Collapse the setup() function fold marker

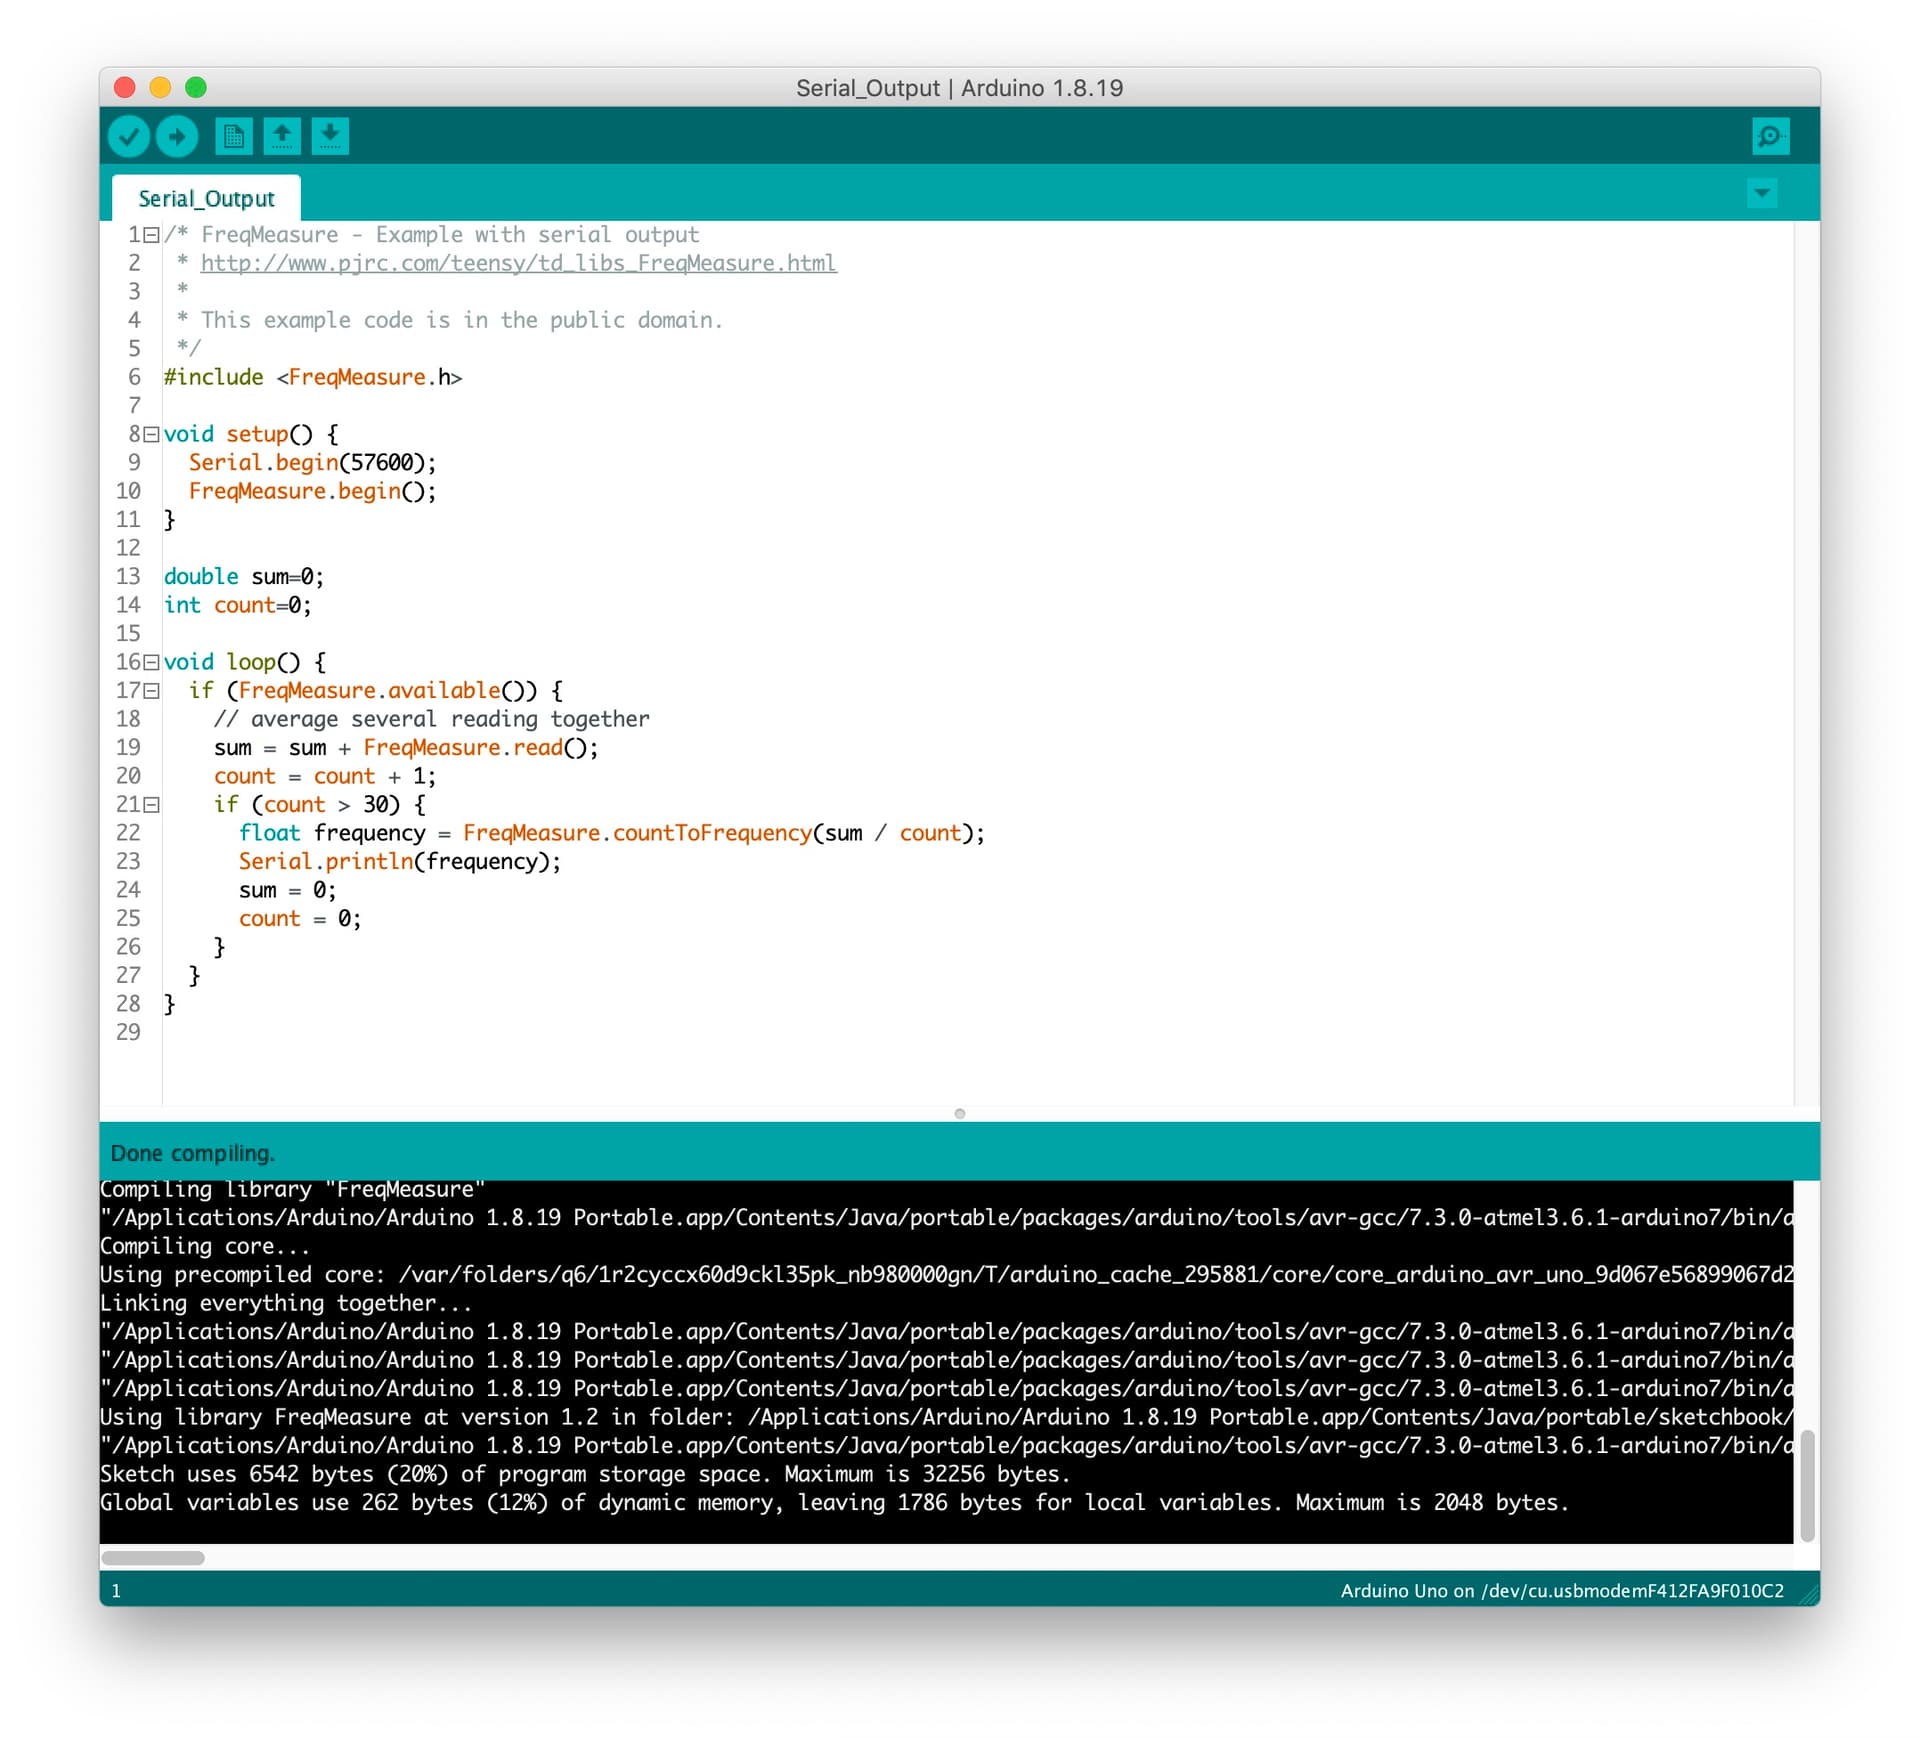(152, 434)
